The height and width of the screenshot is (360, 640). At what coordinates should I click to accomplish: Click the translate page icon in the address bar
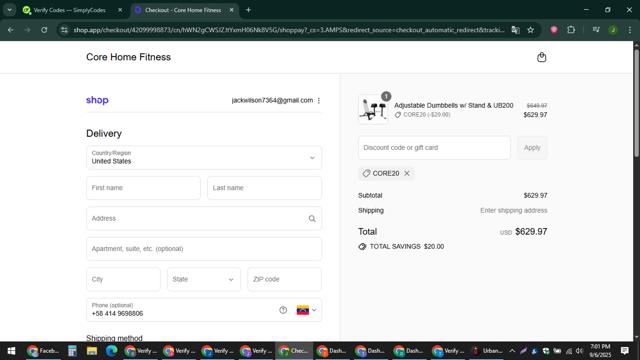[516, 30]
